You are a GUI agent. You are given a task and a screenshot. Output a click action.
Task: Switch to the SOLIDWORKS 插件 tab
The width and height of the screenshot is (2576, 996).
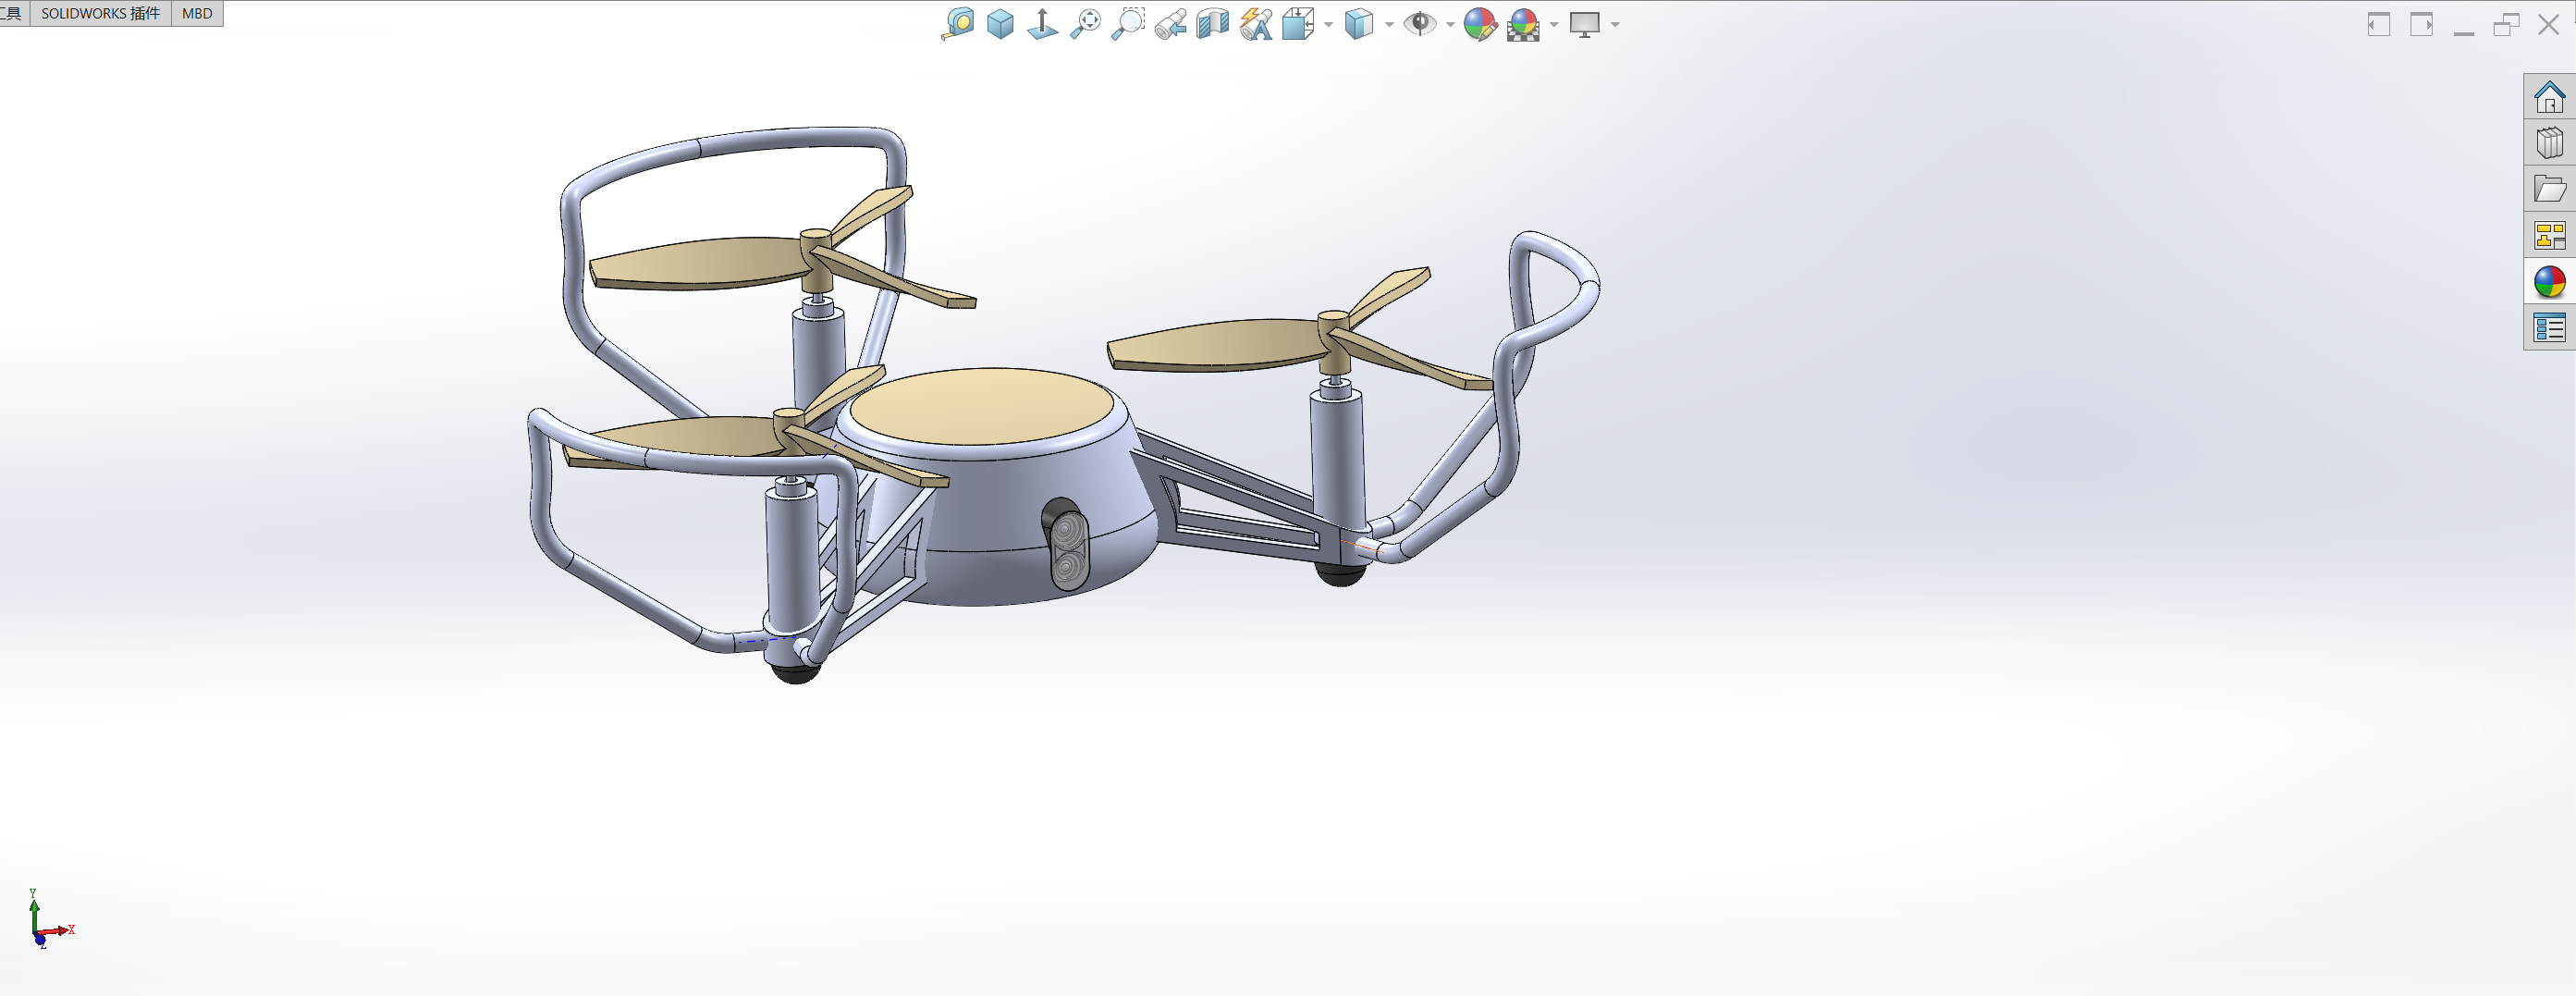100,13
